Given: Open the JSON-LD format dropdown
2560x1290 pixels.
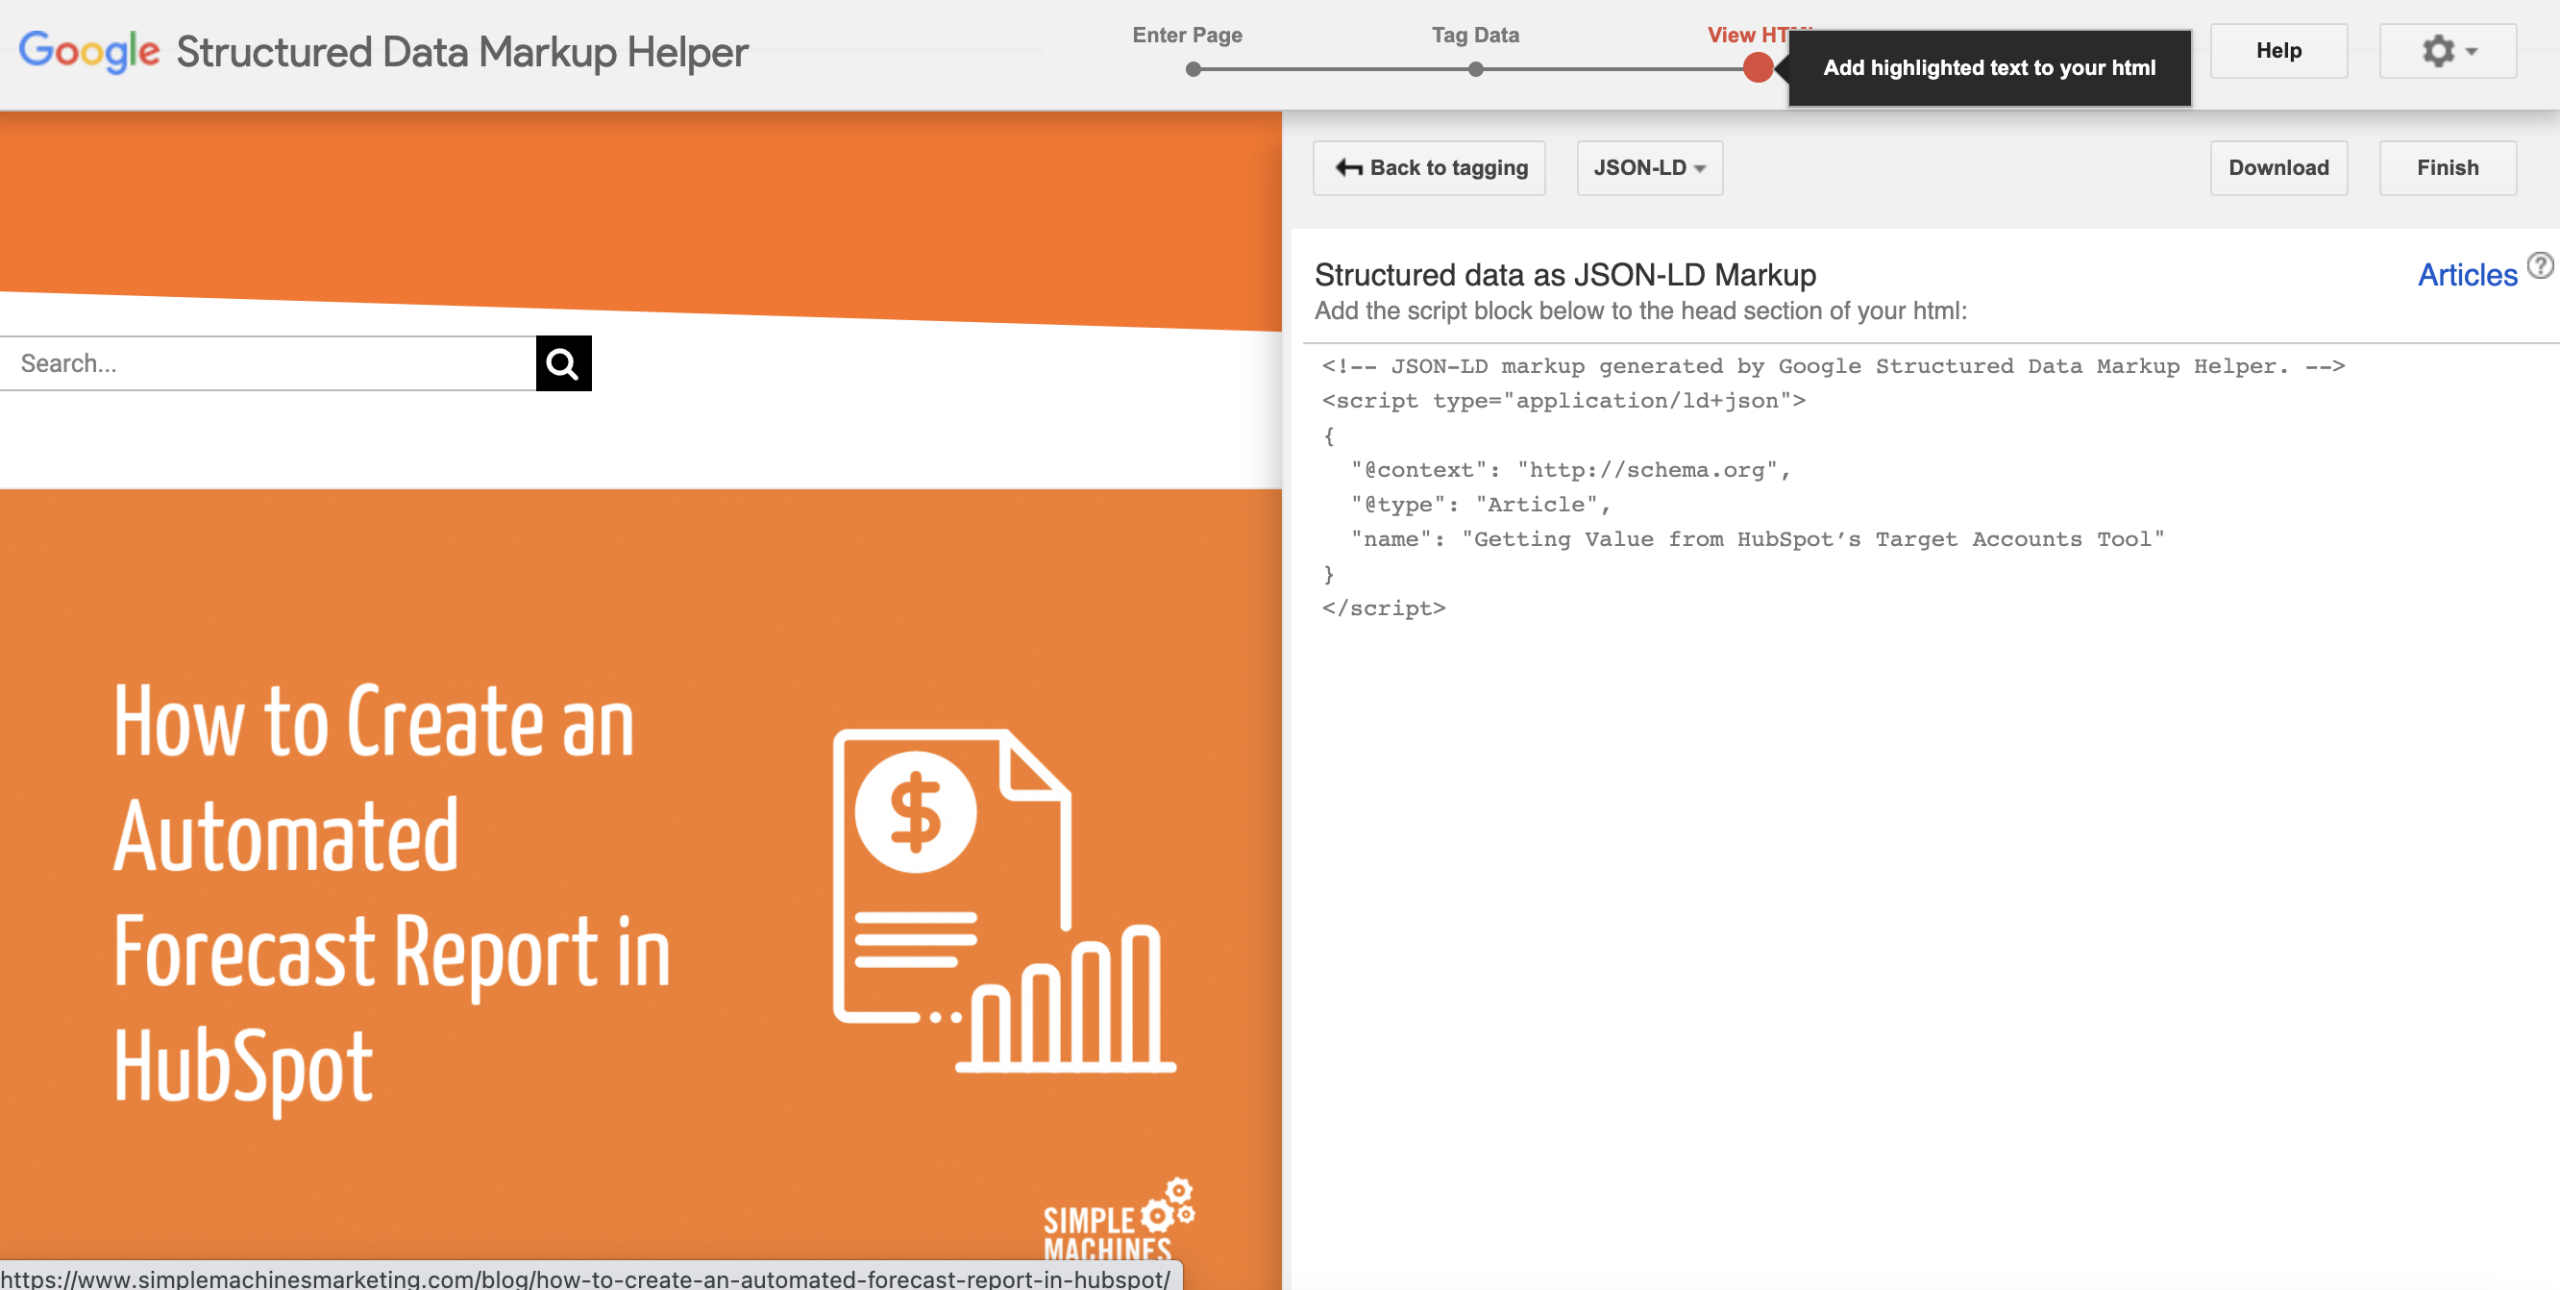Looking at the screenshot, I should point(1650,168).
